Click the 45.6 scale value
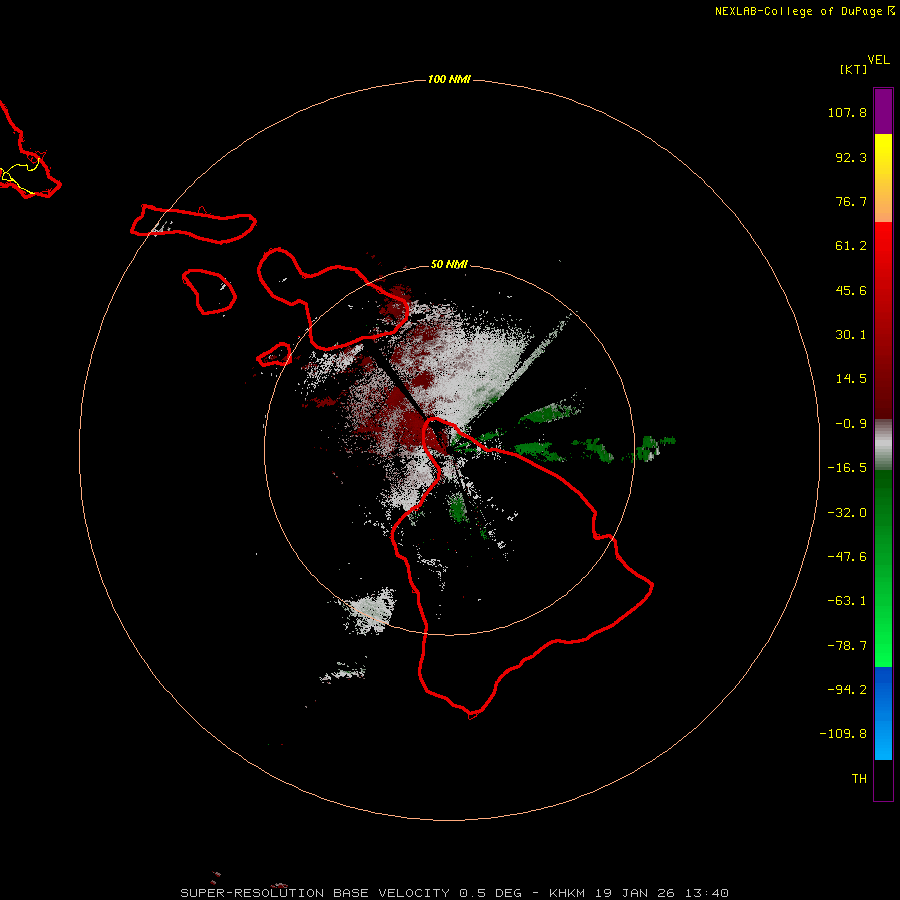900x900 pixels. tap(851, 290)
